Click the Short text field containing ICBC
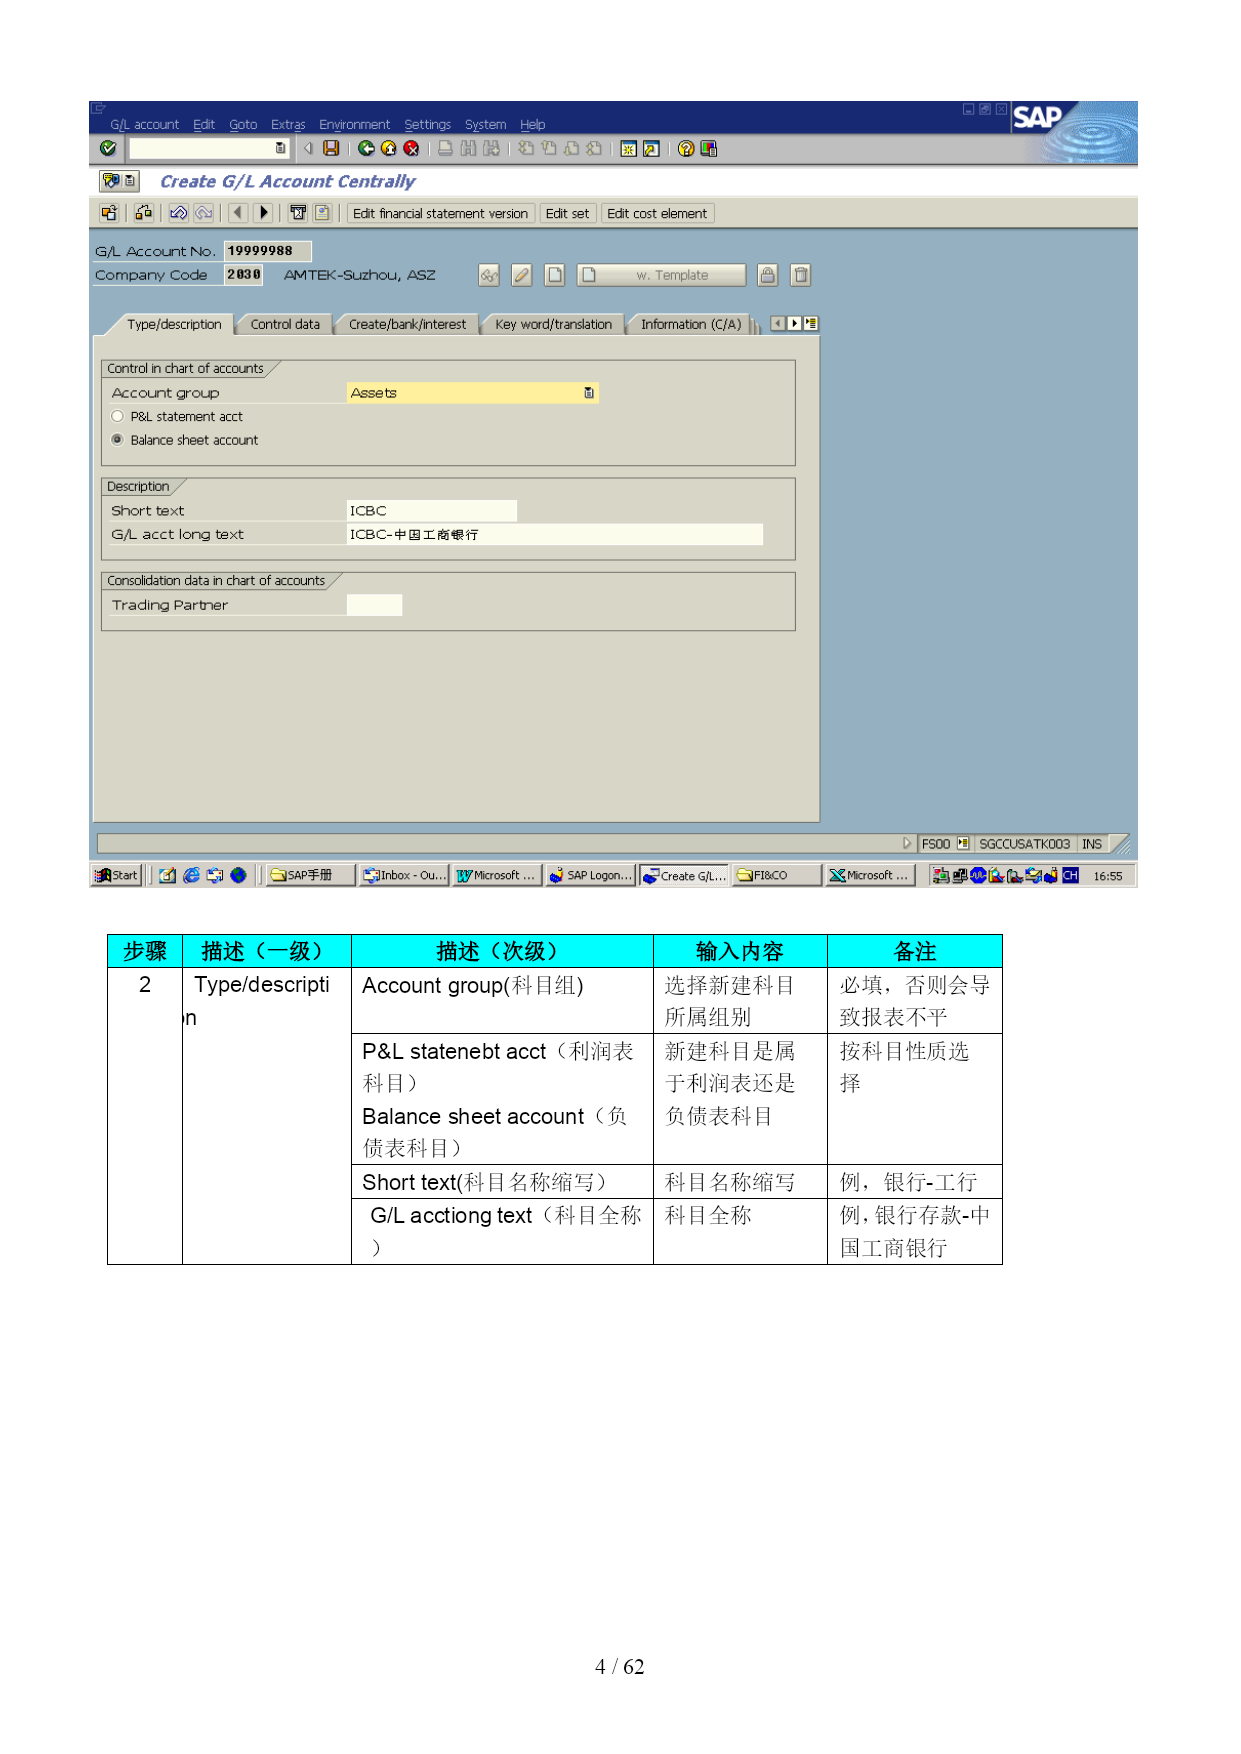 pos(432,511)
